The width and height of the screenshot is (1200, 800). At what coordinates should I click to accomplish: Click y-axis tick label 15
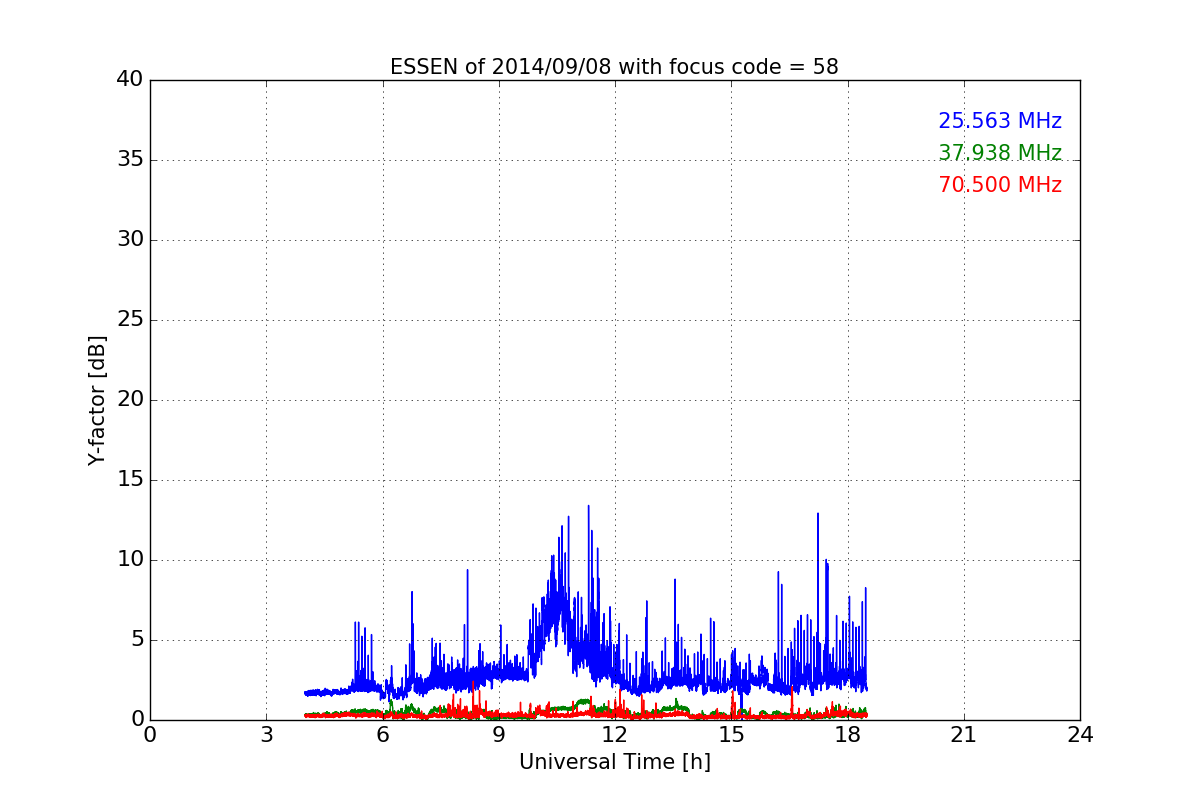click(130, 480)
